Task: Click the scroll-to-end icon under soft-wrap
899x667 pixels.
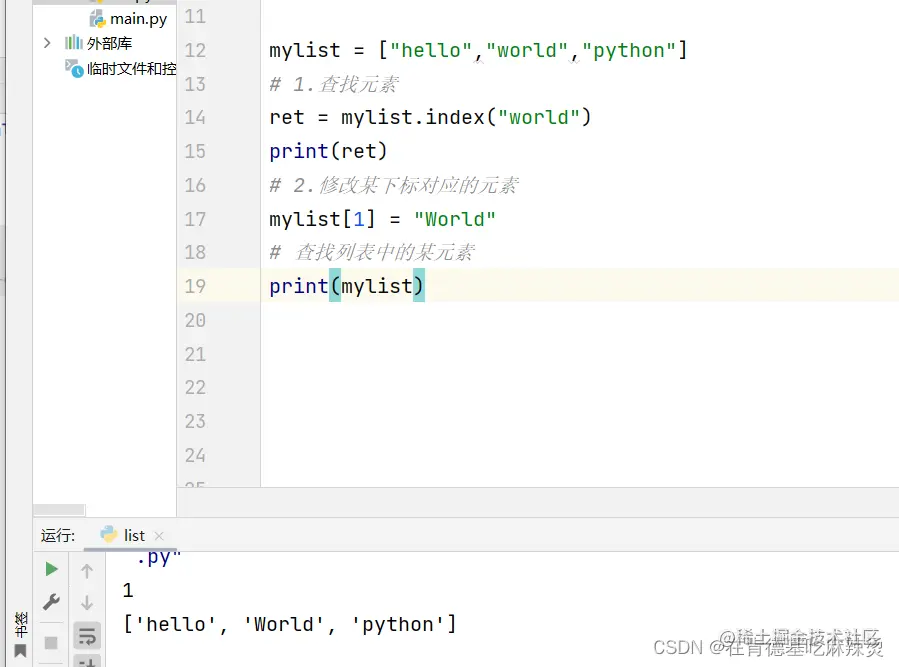Action: [x=87, y=661]
